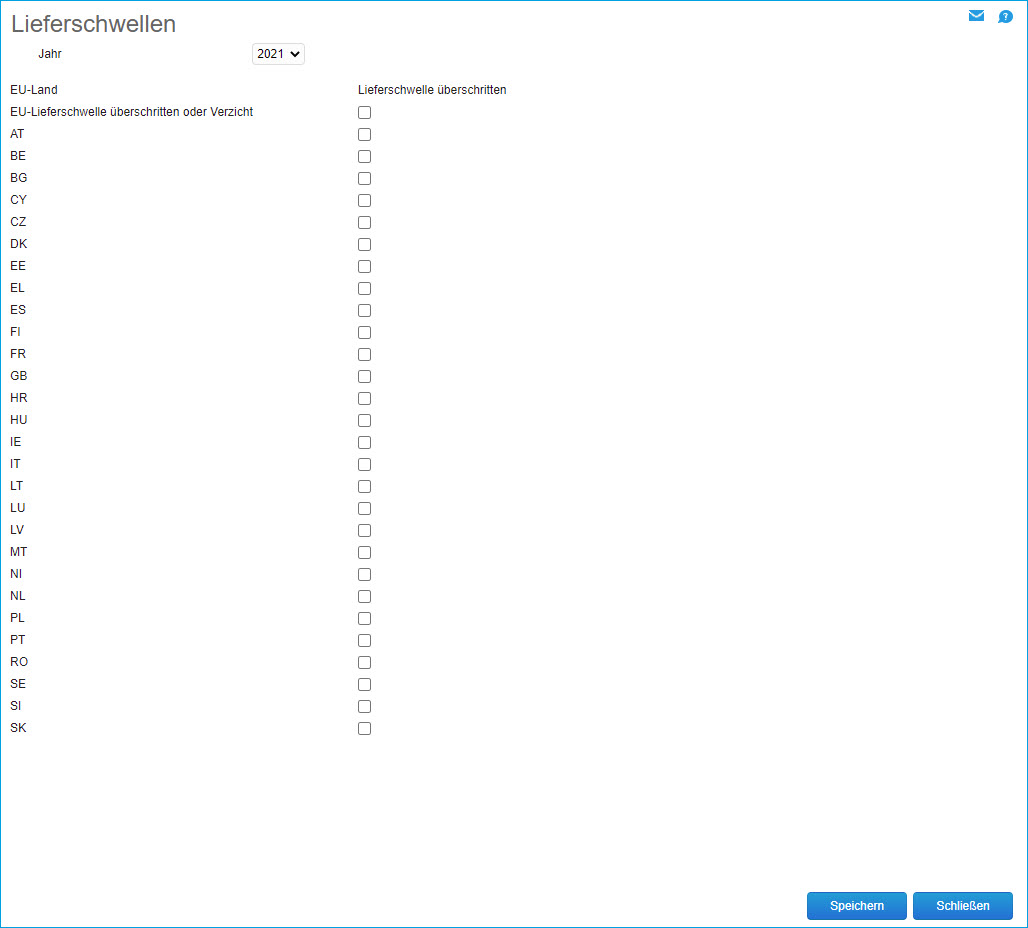Open the mail envelope icon
The height and width of the screenshot is (928, 1028).
[976, 16]
